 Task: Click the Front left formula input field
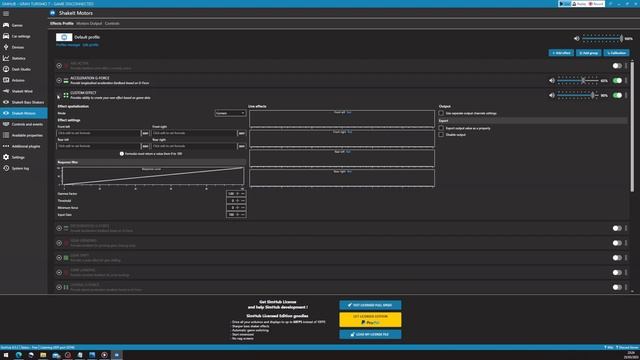[x=98, y=133]
